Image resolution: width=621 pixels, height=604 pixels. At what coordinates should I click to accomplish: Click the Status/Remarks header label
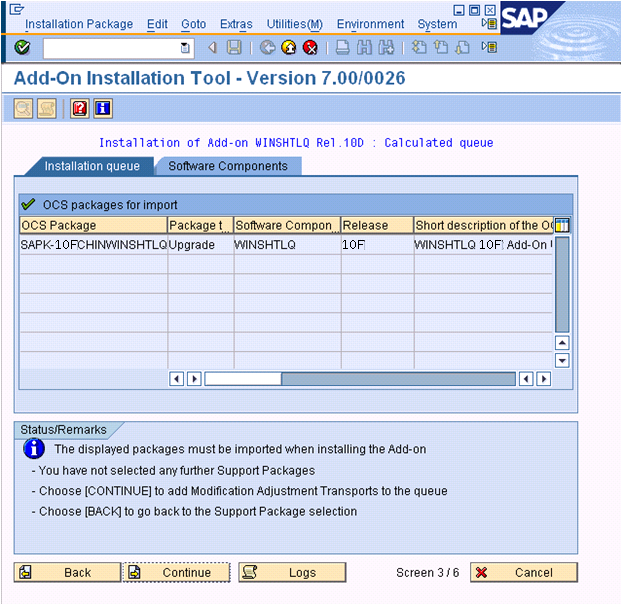click(x=63, y=430)
